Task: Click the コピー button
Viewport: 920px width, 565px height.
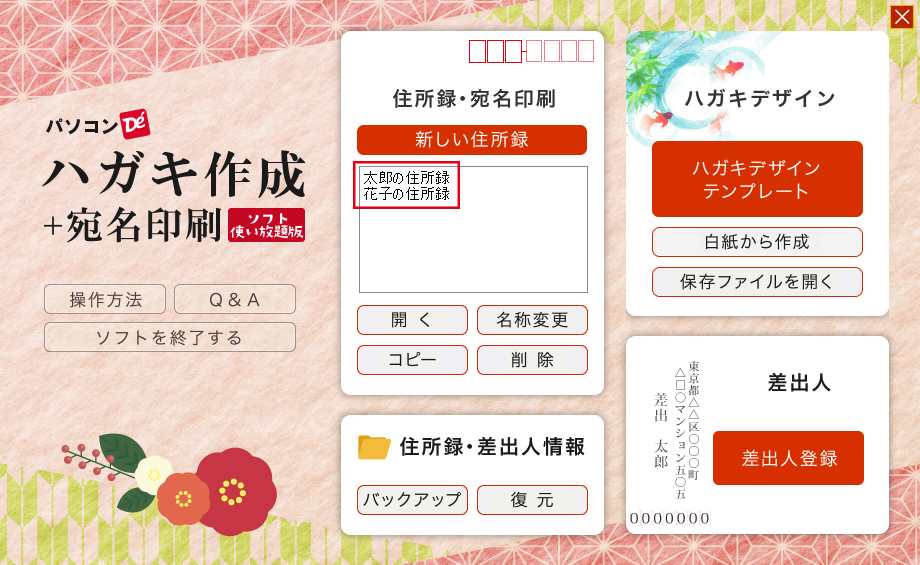Action: tap(412, 360)
